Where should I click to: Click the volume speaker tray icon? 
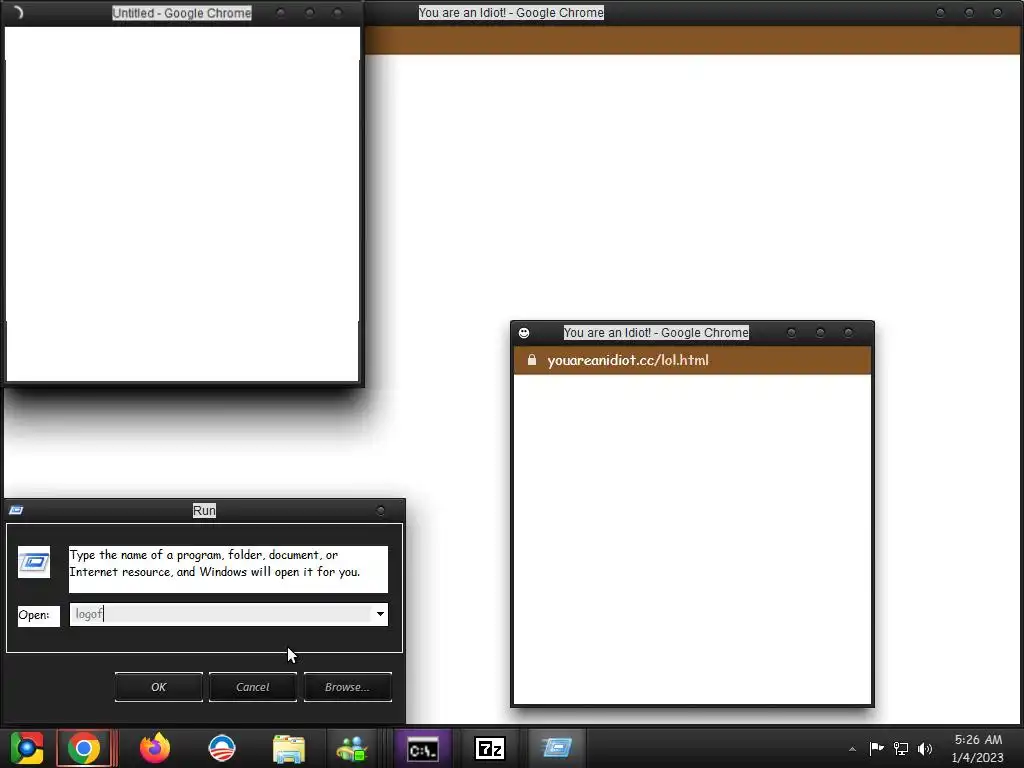pos(925,748)
